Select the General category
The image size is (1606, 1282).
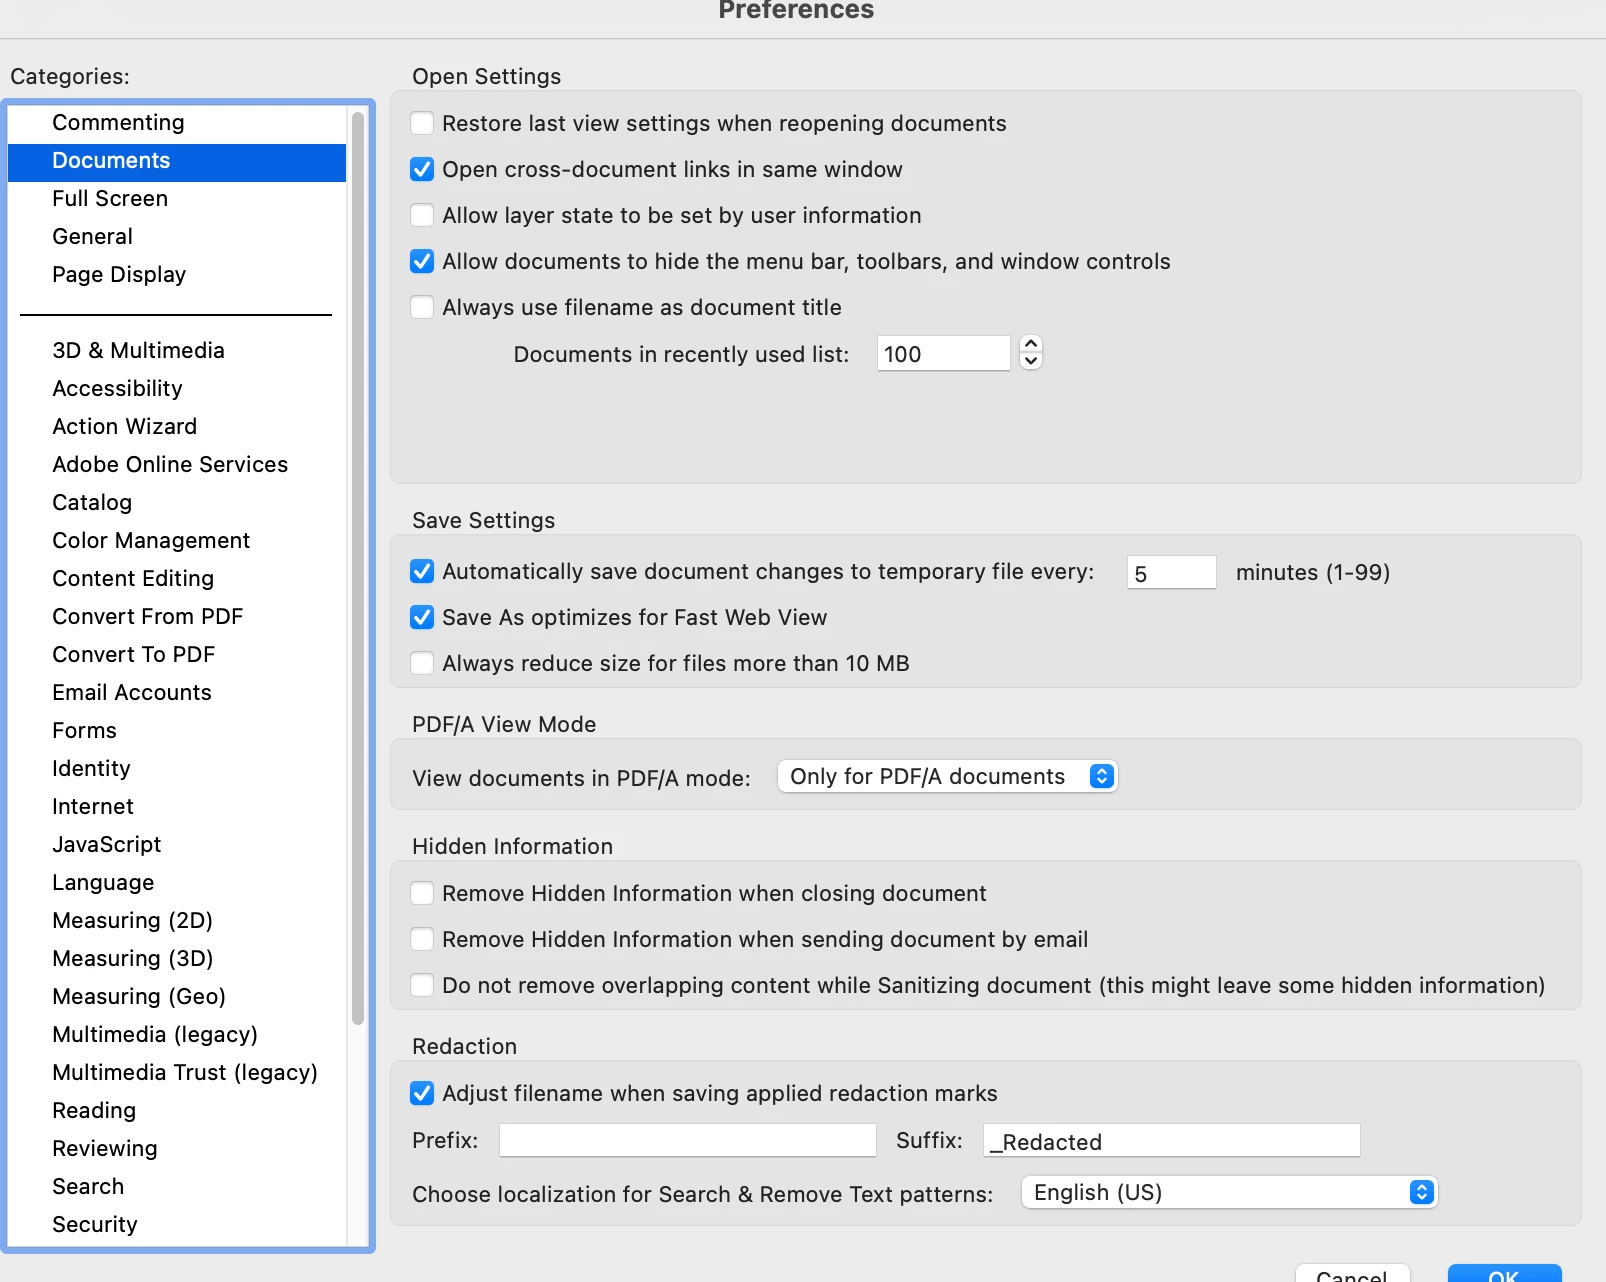(x=177, y=236)
